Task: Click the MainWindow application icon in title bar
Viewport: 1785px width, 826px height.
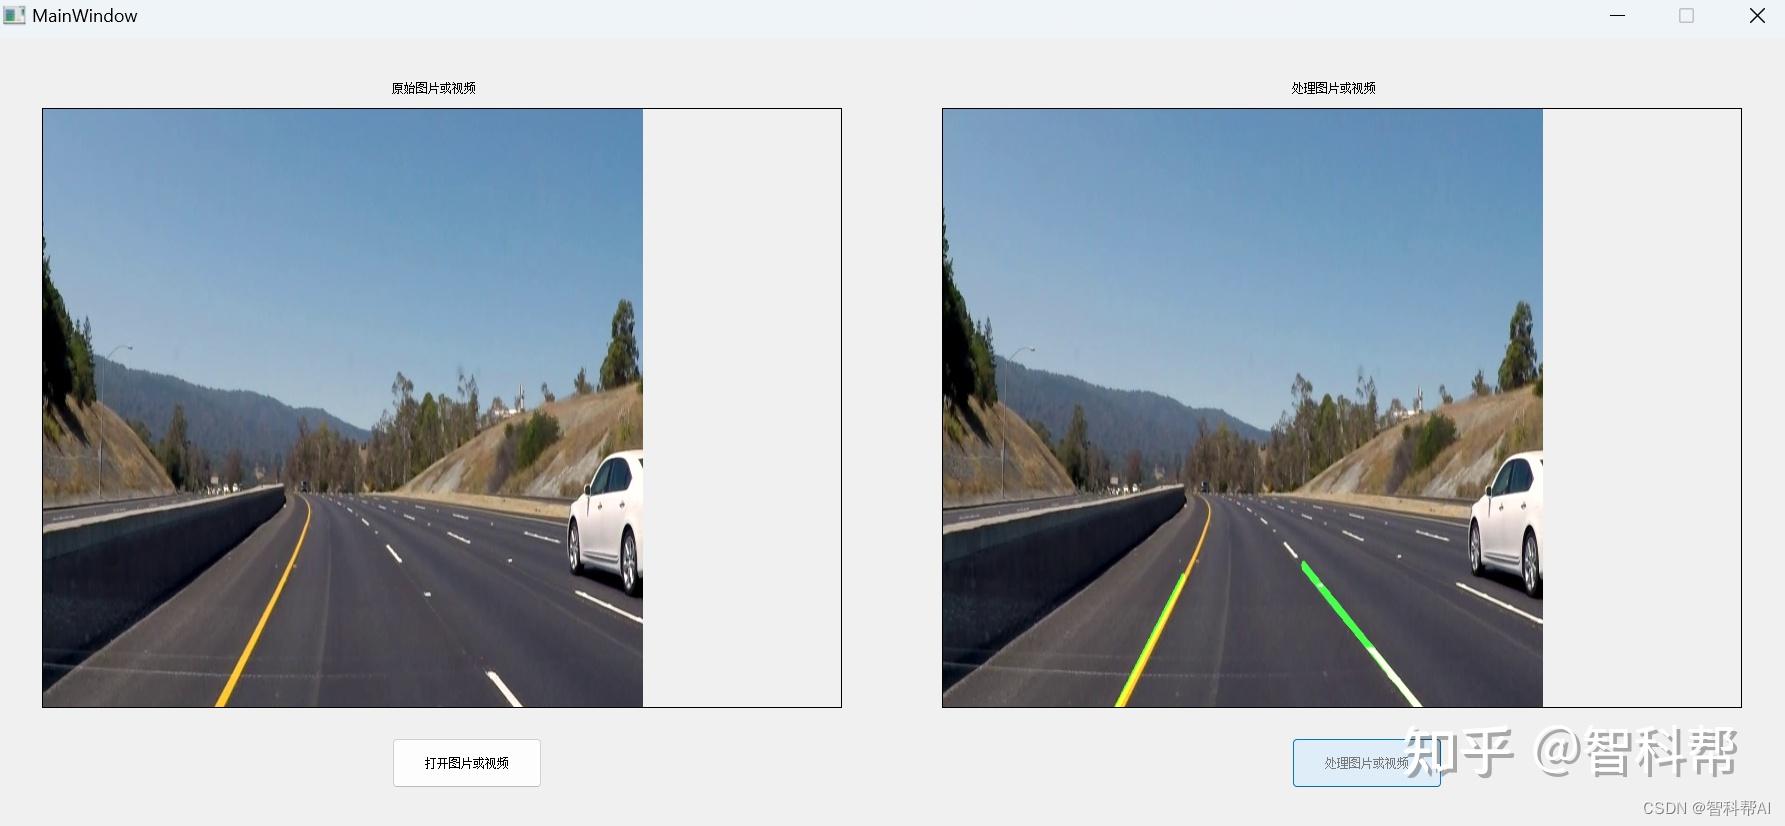Action: [x=14, y=16]
